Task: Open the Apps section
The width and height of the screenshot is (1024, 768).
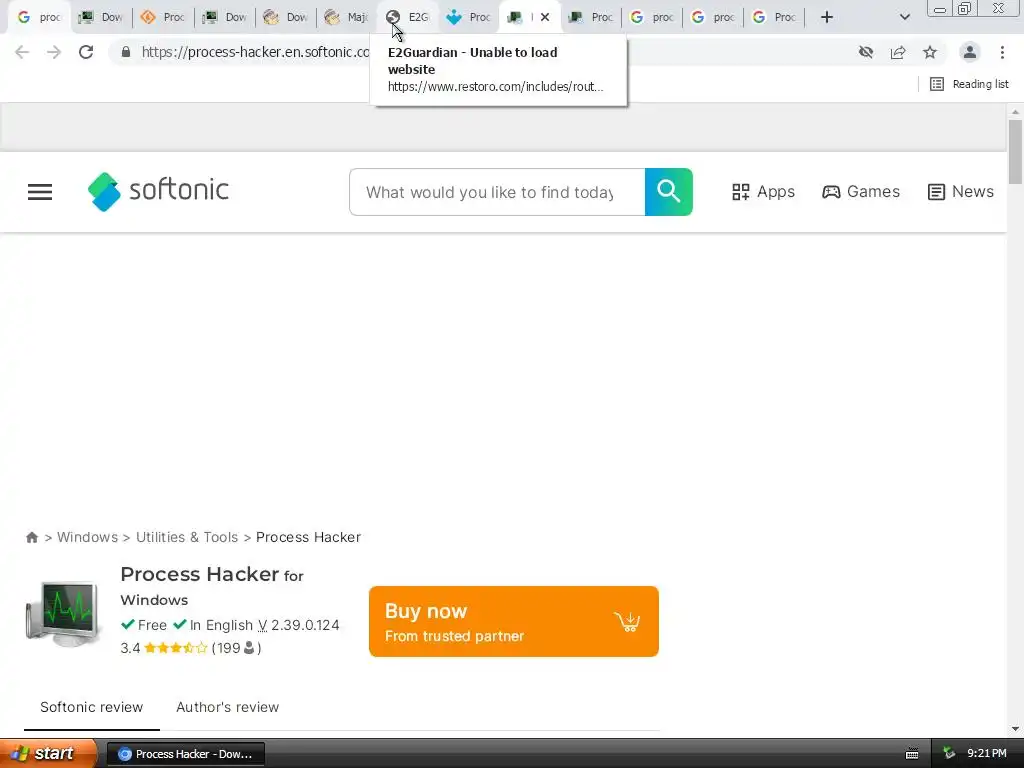Action: coord(763,192)
